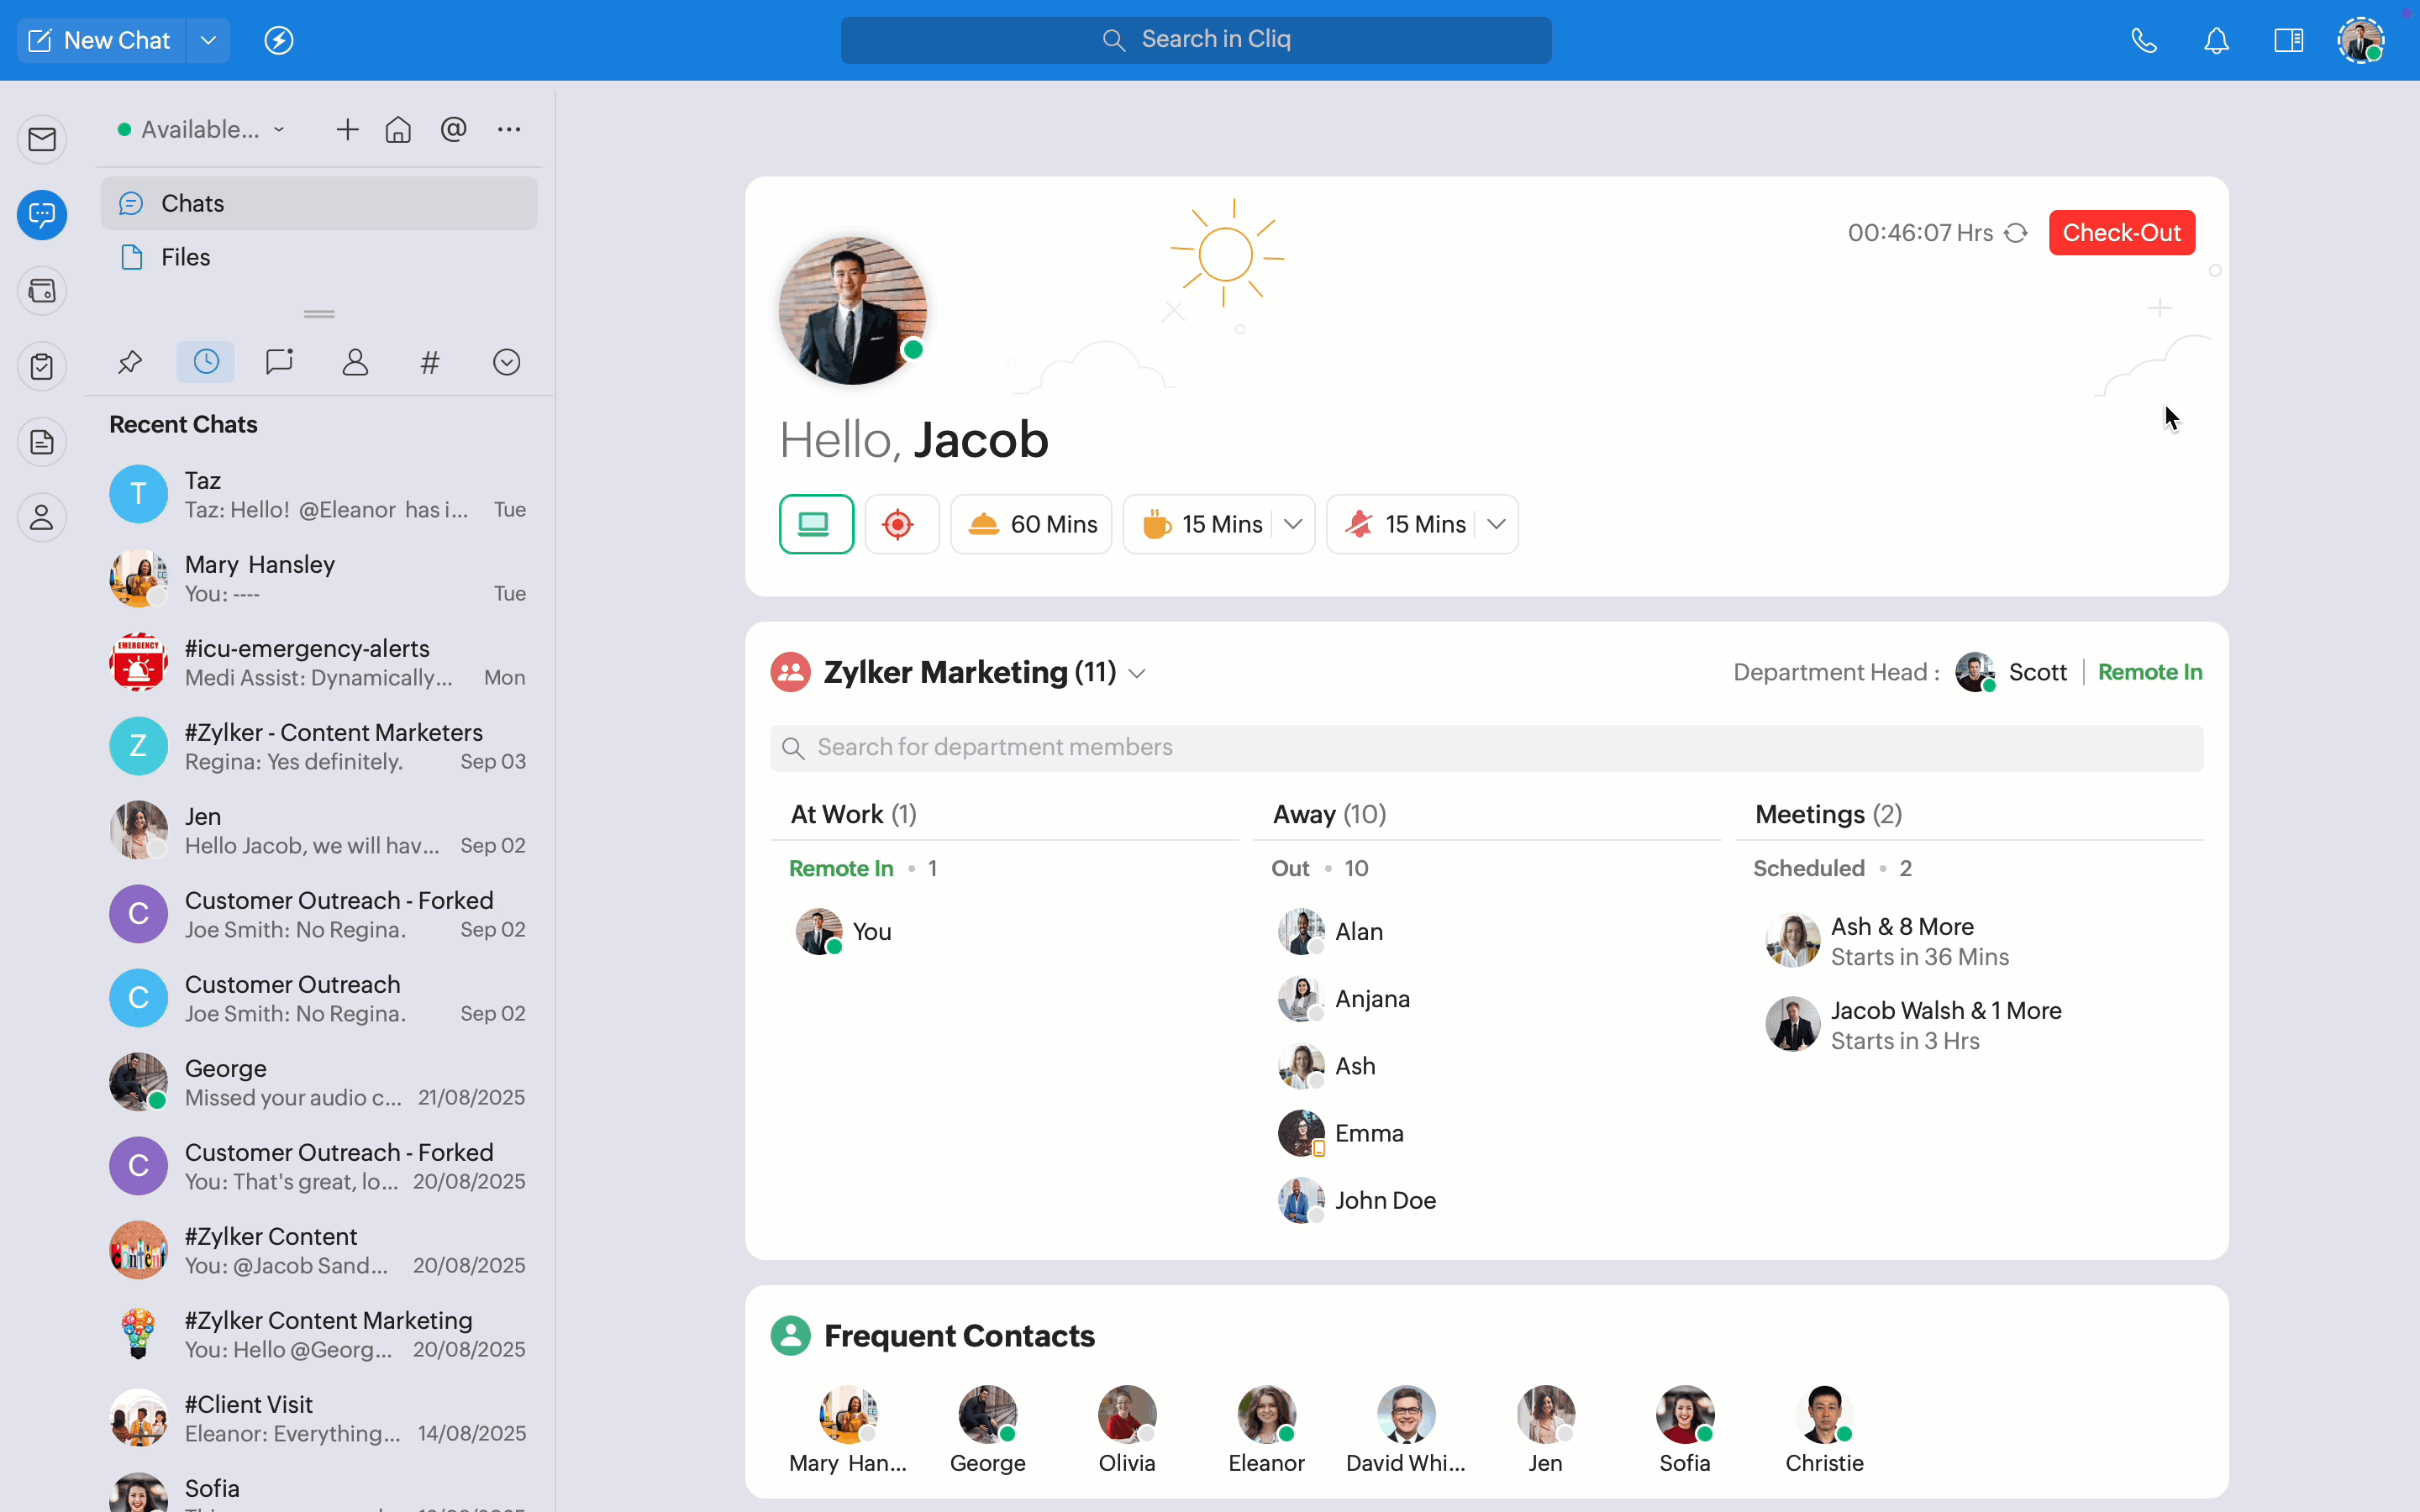Toggle the 60 Mins lunch break
The image size is (2420, 1512).
1031,524
